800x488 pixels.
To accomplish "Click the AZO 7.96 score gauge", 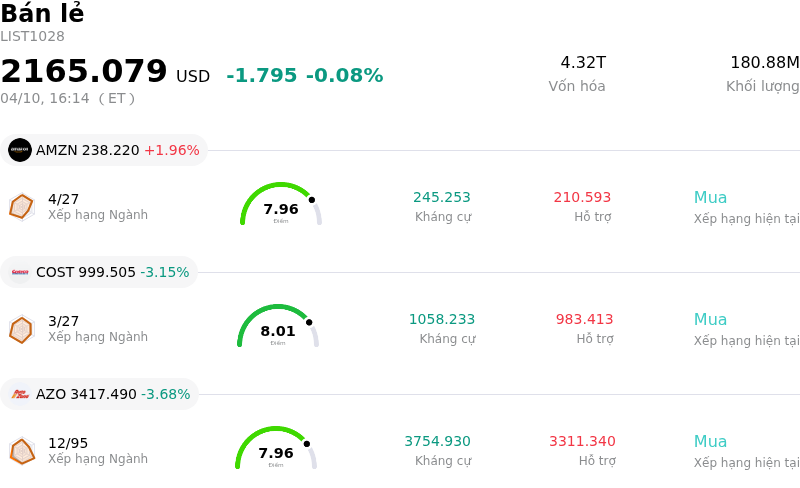I will 276,450.
